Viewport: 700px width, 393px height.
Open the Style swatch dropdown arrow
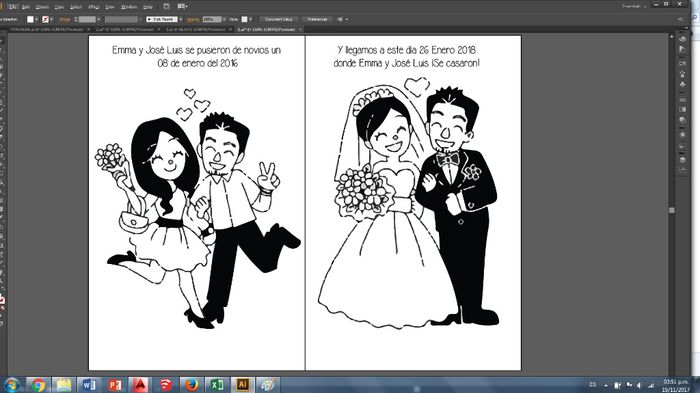(250, 19)
